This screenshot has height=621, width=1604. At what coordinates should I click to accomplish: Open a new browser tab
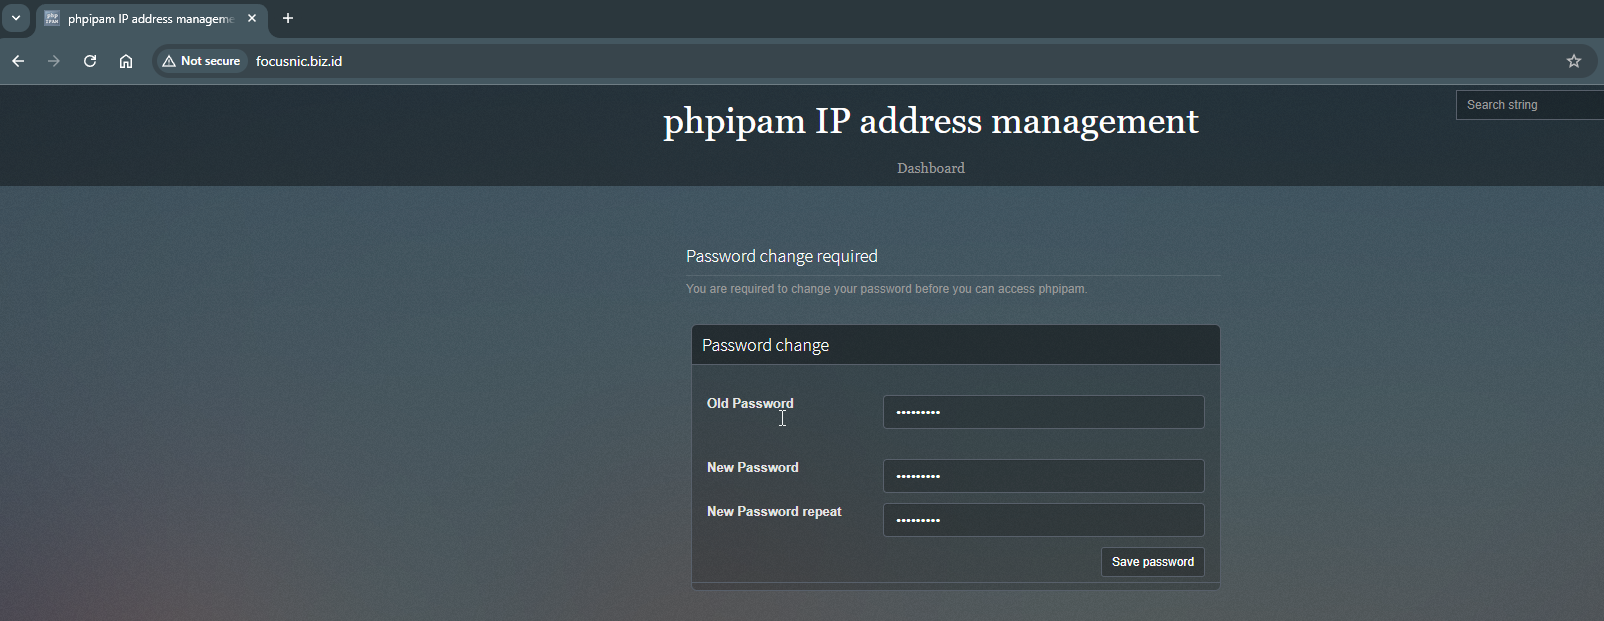point(288,18)
